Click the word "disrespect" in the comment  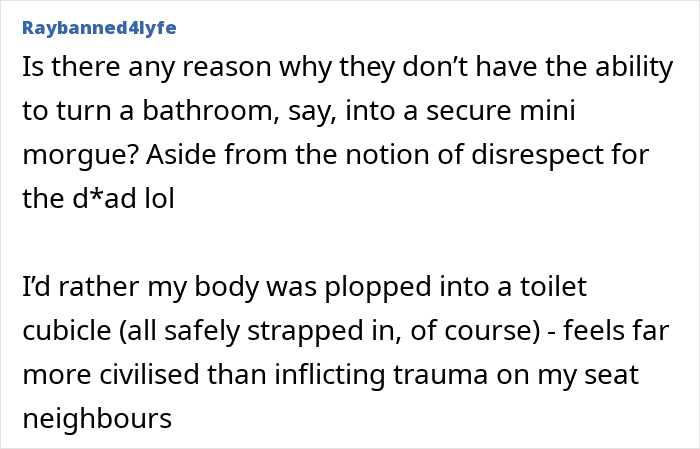tap(536, 156)
